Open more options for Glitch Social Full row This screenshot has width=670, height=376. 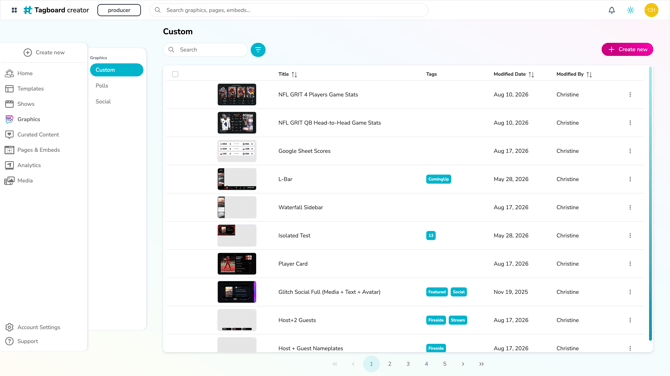tap(630, 292)
